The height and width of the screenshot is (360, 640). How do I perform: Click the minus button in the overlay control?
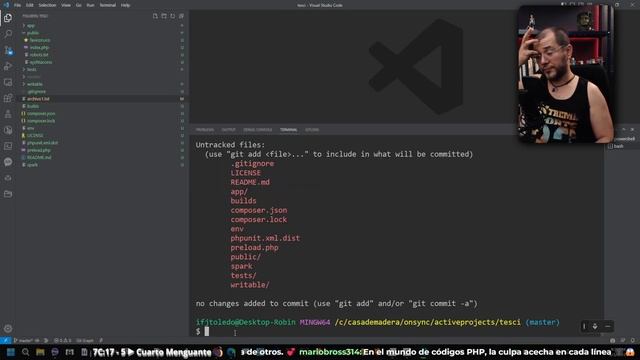pos(608,326)
